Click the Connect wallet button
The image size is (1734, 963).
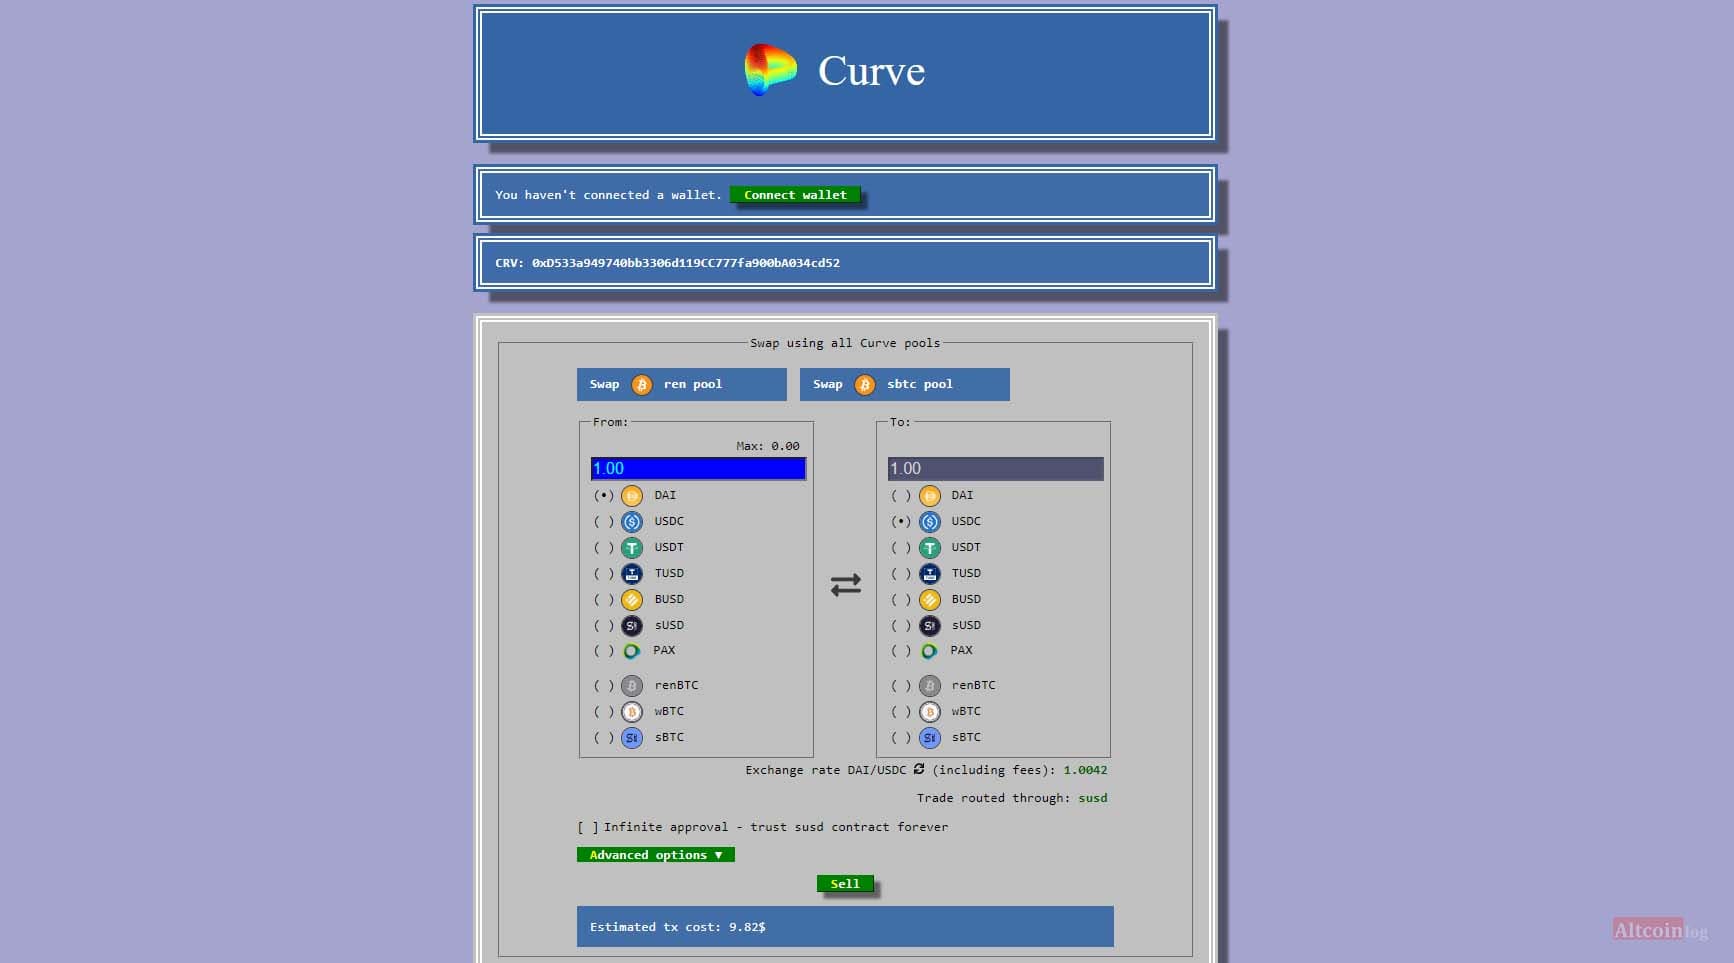[x=795, y=195]
